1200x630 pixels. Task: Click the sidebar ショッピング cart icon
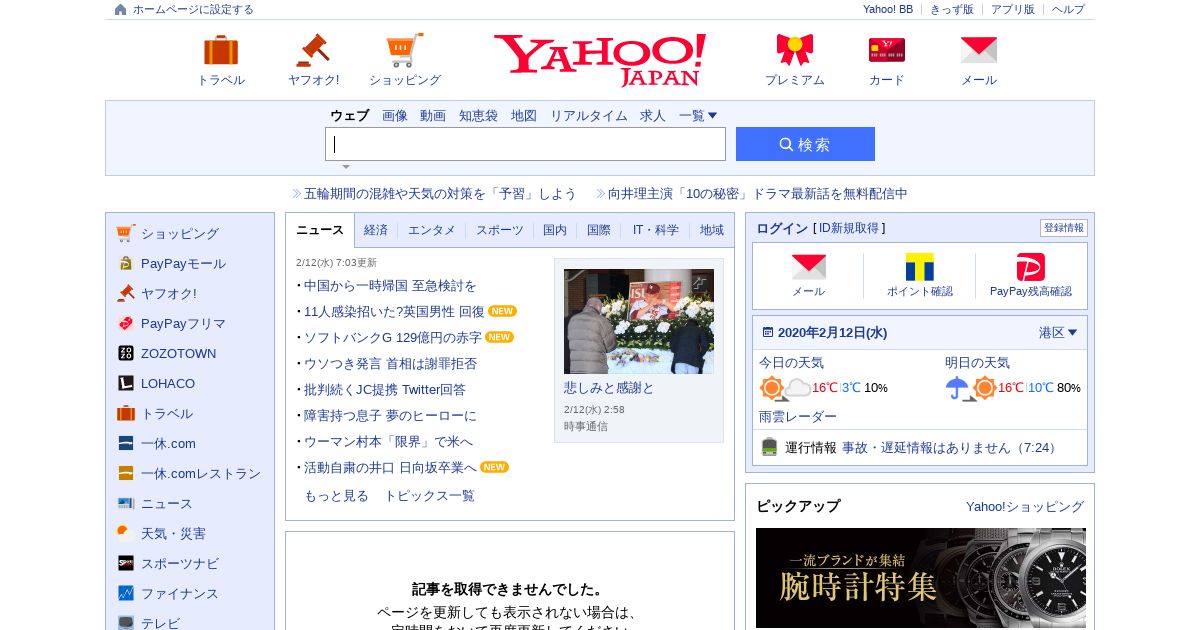[125, 233]
